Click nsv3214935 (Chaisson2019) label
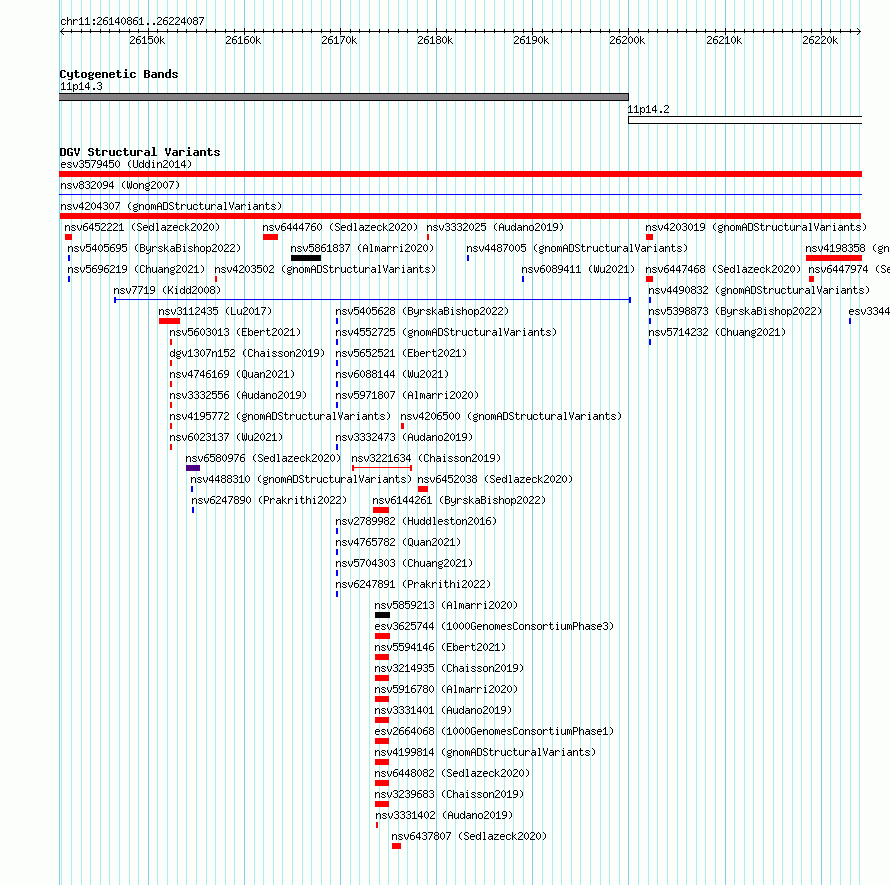Viewport: 890px width, 885px height. [449, 668]
